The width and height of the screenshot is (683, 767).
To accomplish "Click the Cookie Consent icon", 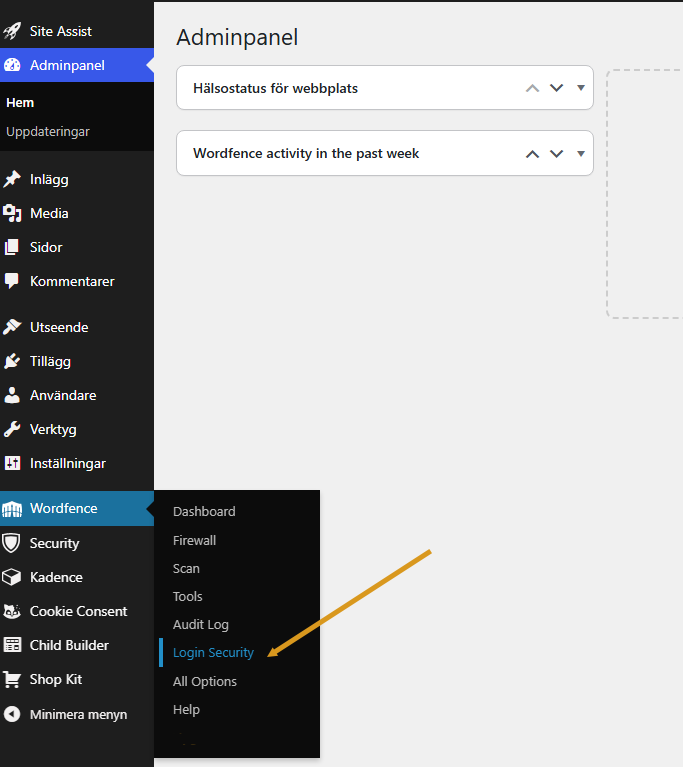I will pyautogui.click(x=12, y=611).
